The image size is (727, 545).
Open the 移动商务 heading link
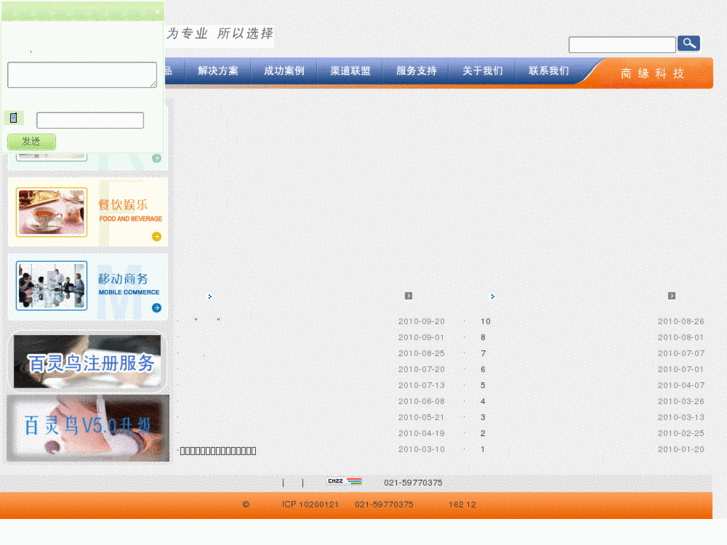pyautogui.click(x=123, y=278)
